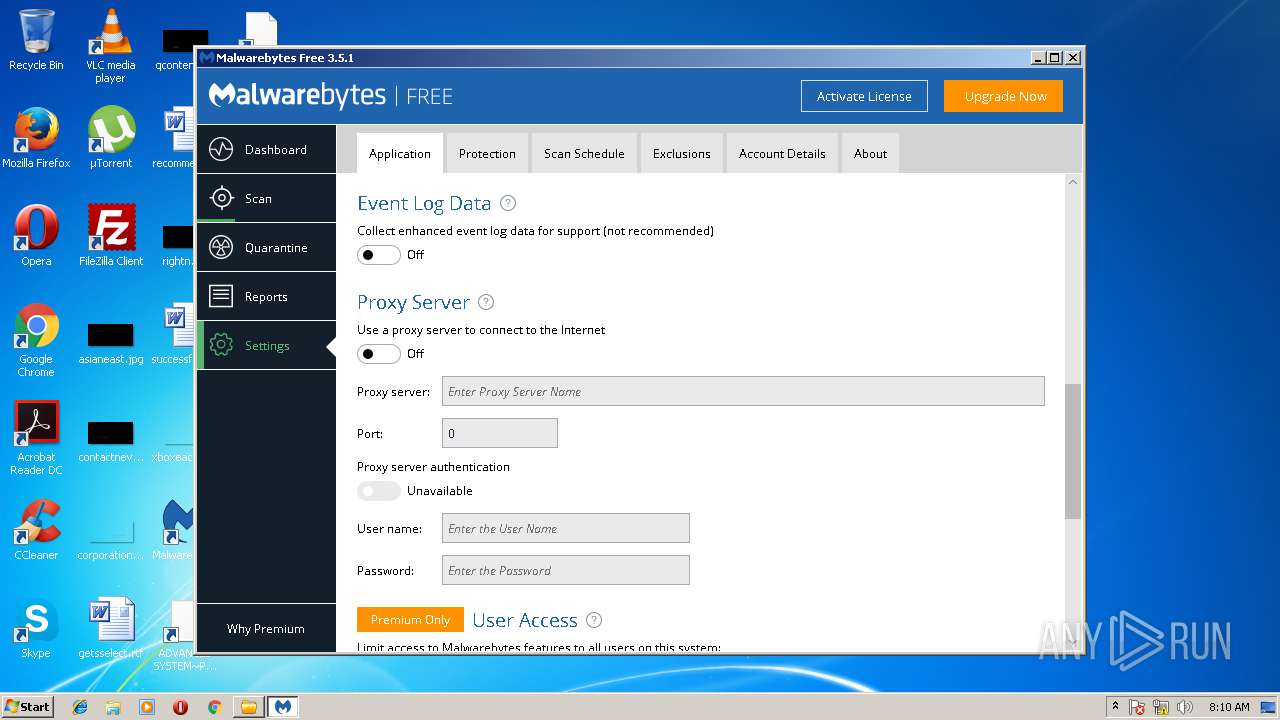
Task: Click the Premium Only badge
Action: pyautogui.click(x=410, y=620)
